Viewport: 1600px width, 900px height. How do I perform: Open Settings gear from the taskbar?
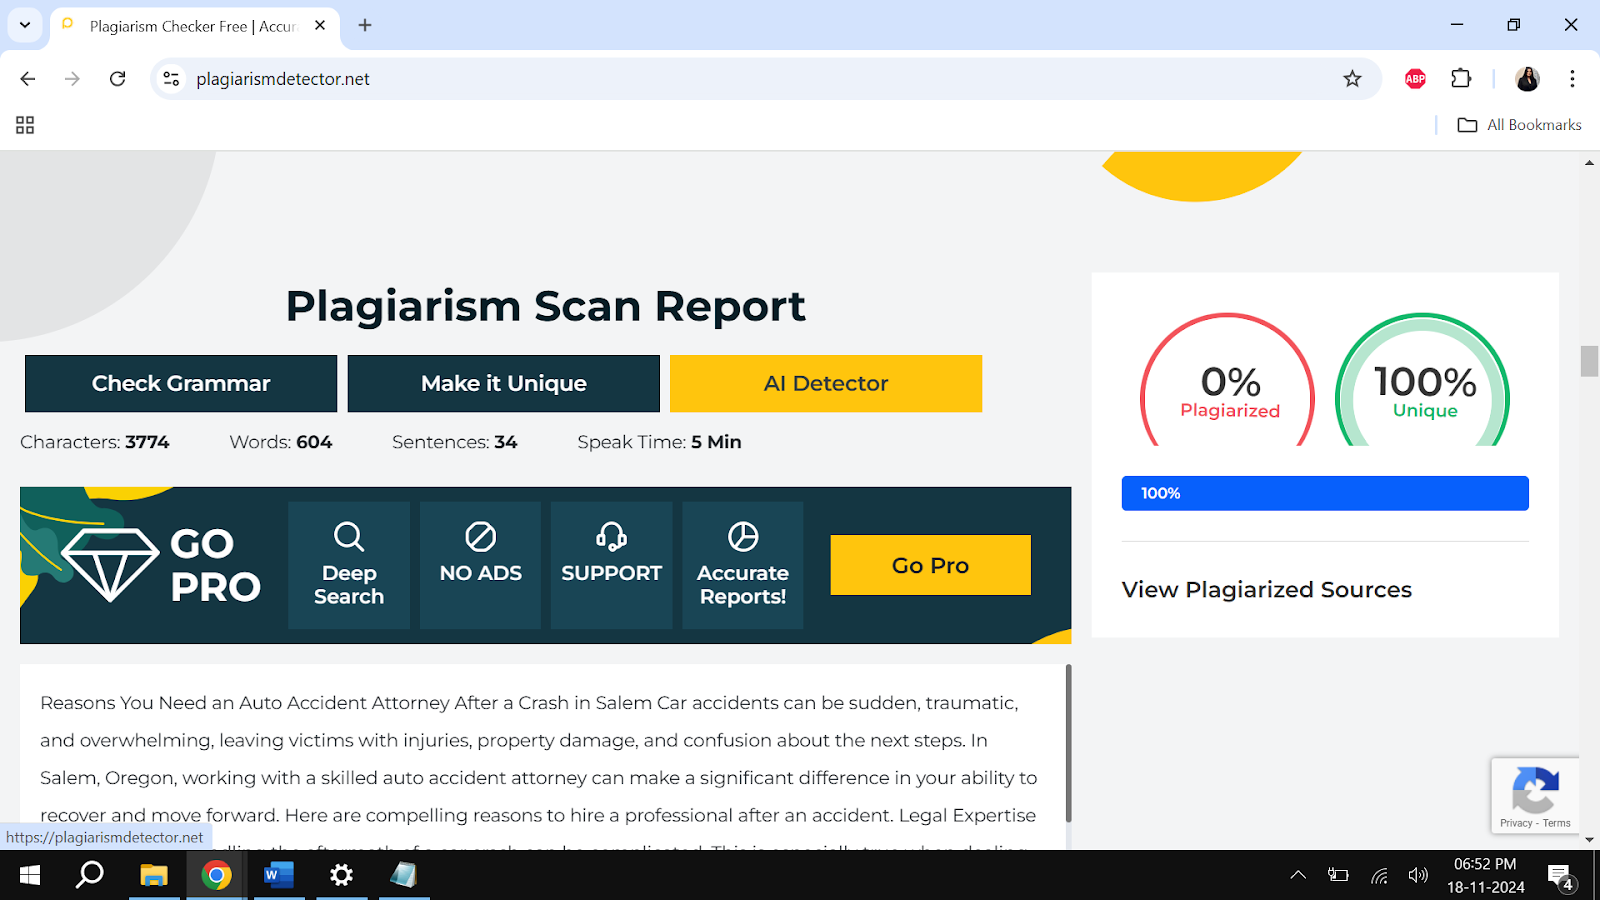point(341,875)
